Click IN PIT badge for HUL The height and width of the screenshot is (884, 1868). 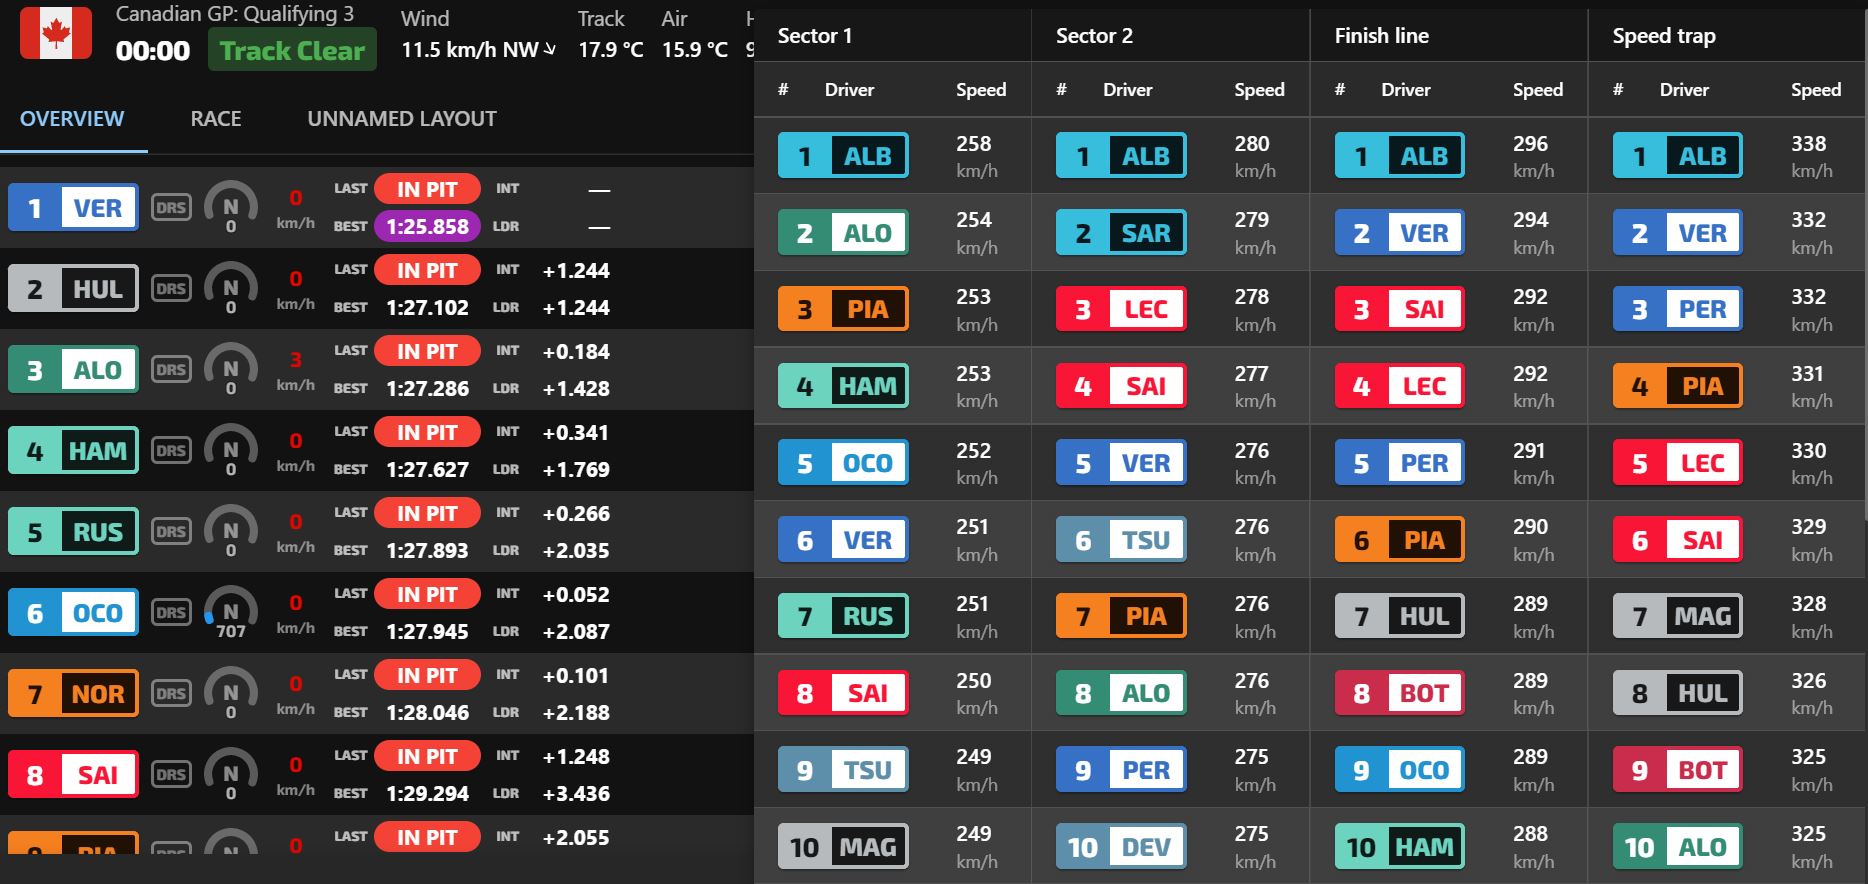pyautogui.click(x=427, y=270)
